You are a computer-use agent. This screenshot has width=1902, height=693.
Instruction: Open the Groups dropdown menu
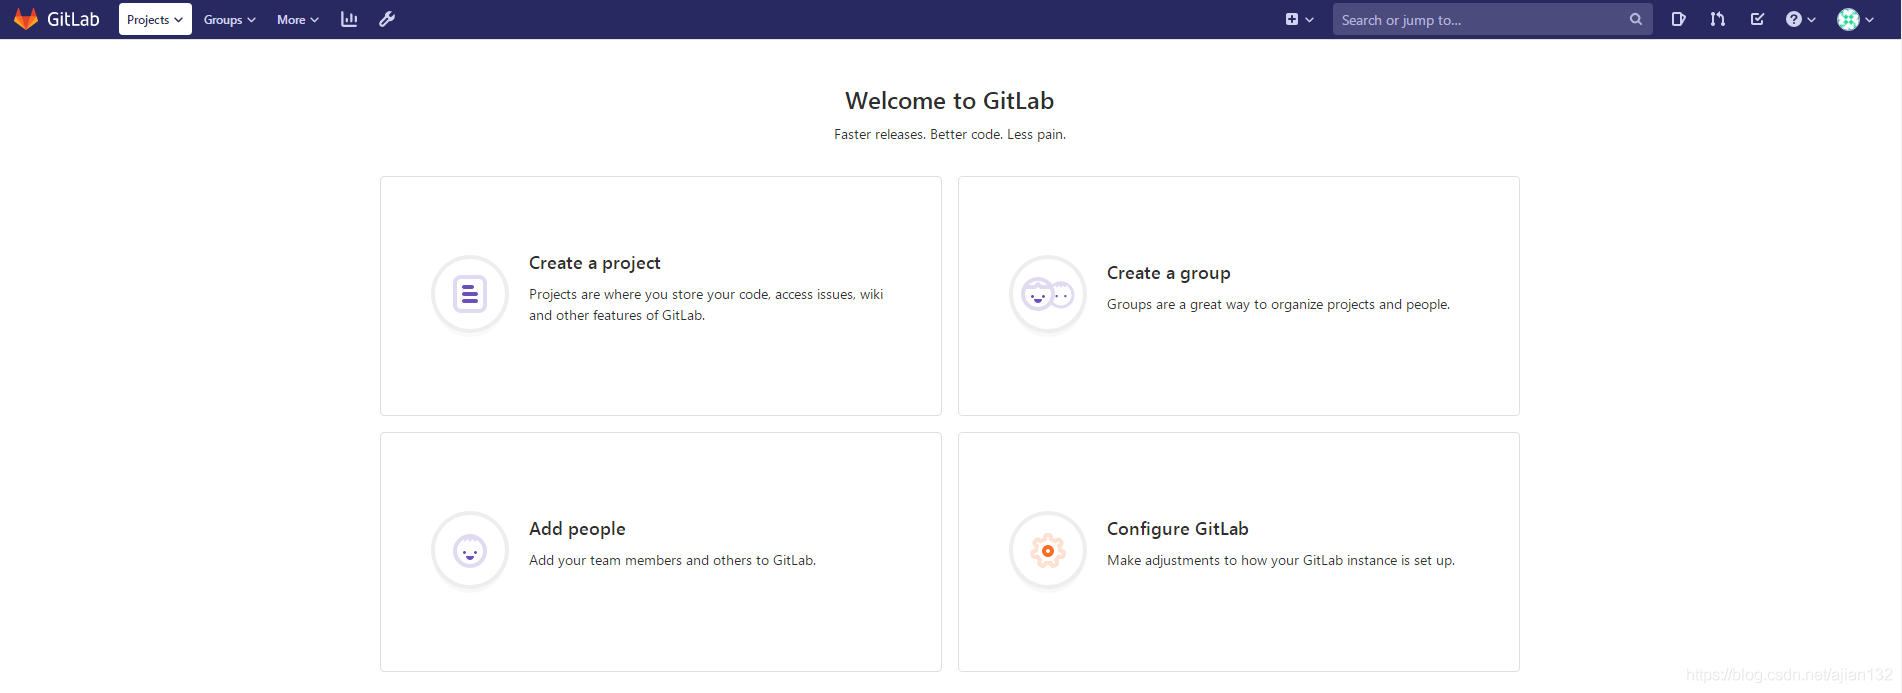click(x=229, y=20)
